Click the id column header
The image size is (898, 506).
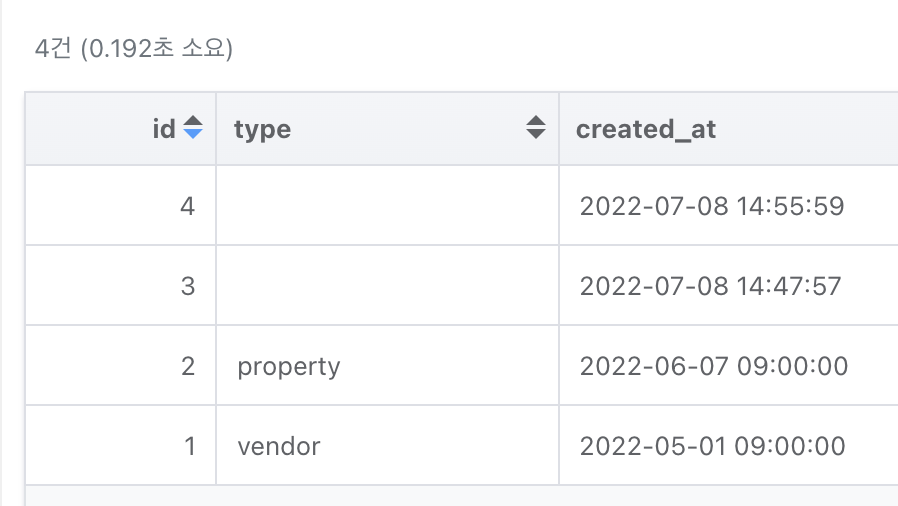tap(121, 129)
